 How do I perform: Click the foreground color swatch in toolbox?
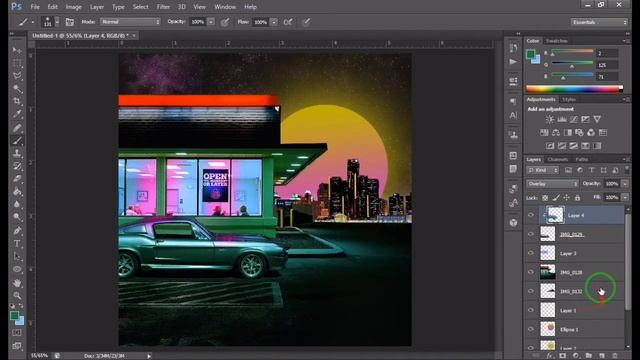coord(14,316)
